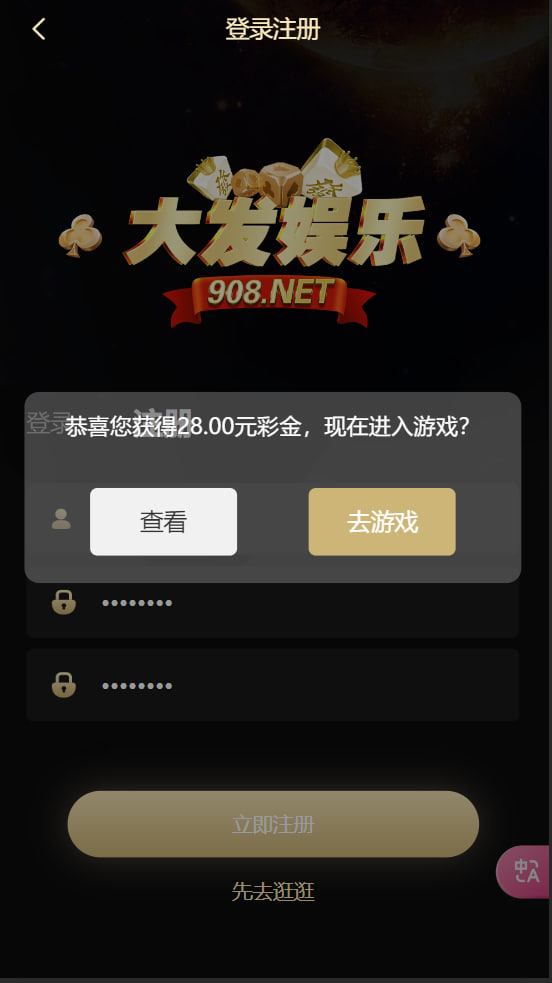Submit with the 立即注册 button

(273, 824)
